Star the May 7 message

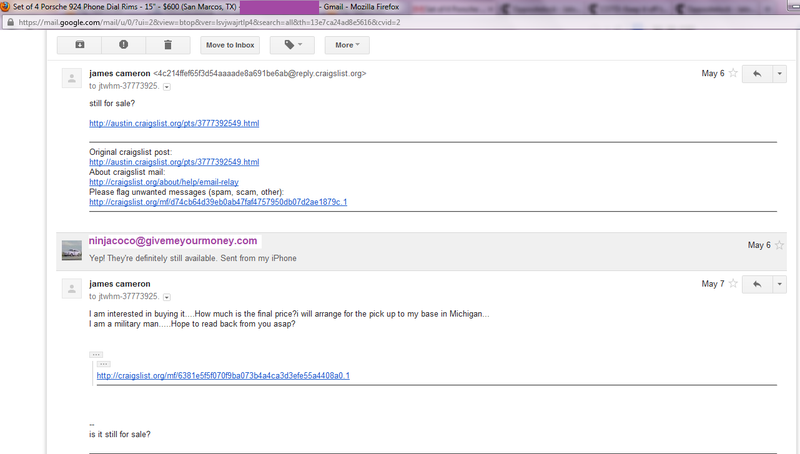pyautogui.click(x=733, y=284)
